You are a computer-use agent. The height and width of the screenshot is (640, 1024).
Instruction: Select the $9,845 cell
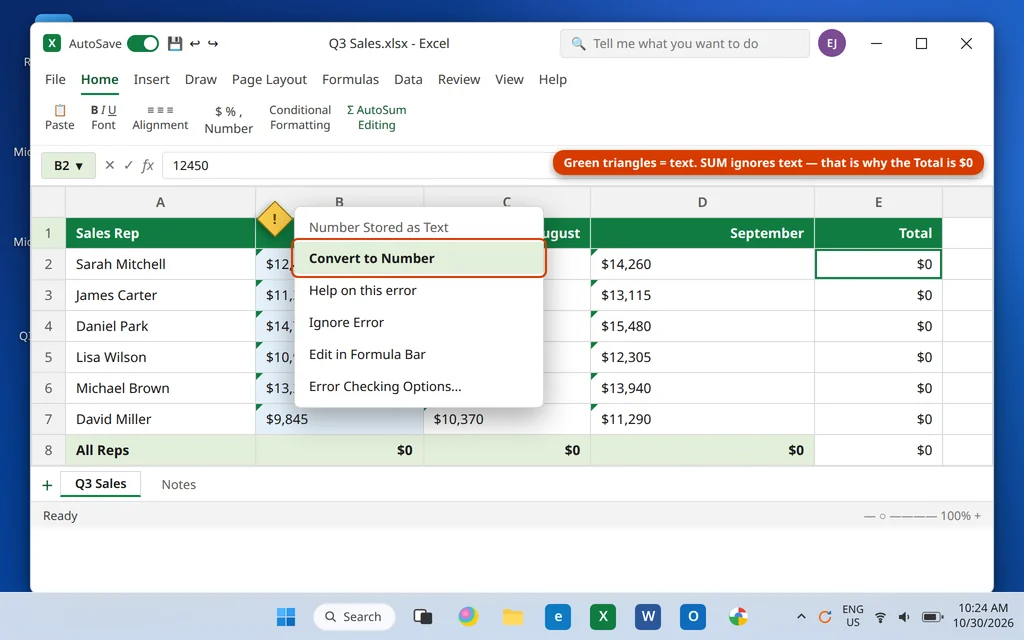[339, 419]
